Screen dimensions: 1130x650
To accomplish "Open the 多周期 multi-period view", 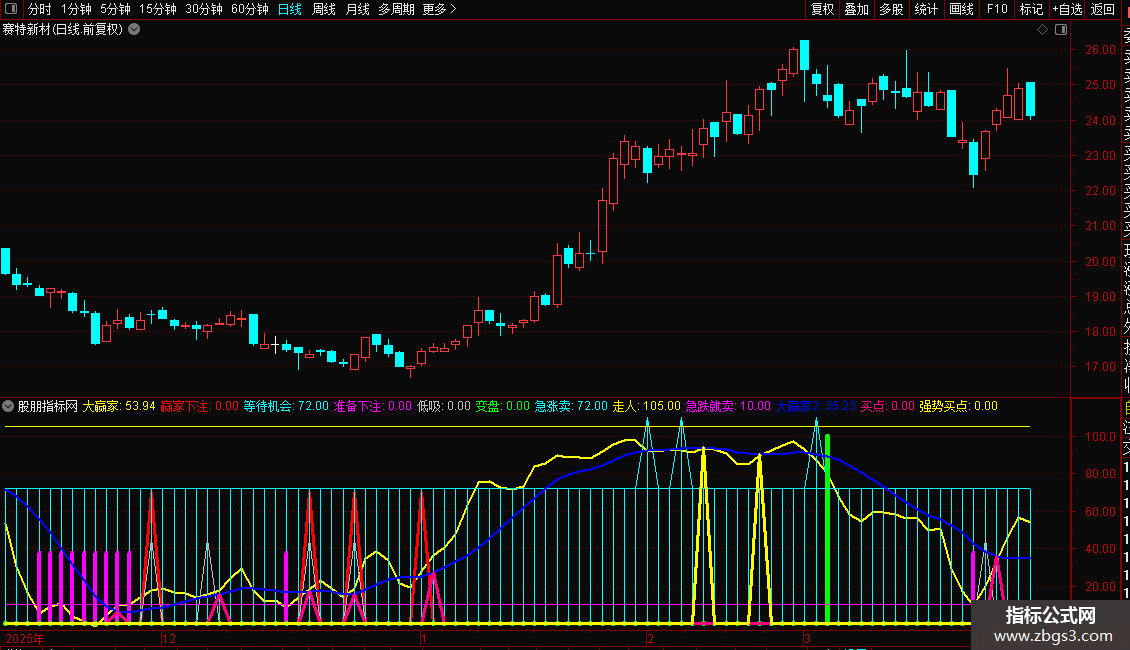I will coord(396,9).
